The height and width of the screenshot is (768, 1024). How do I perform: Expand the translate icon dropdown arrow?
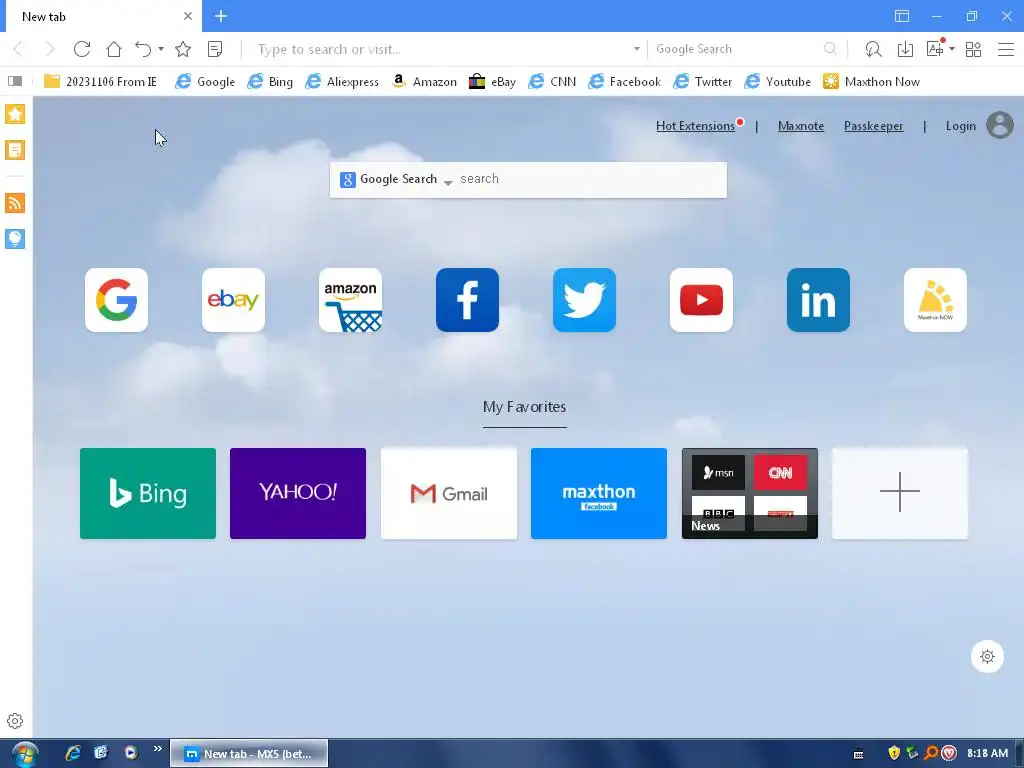(952, 49)
